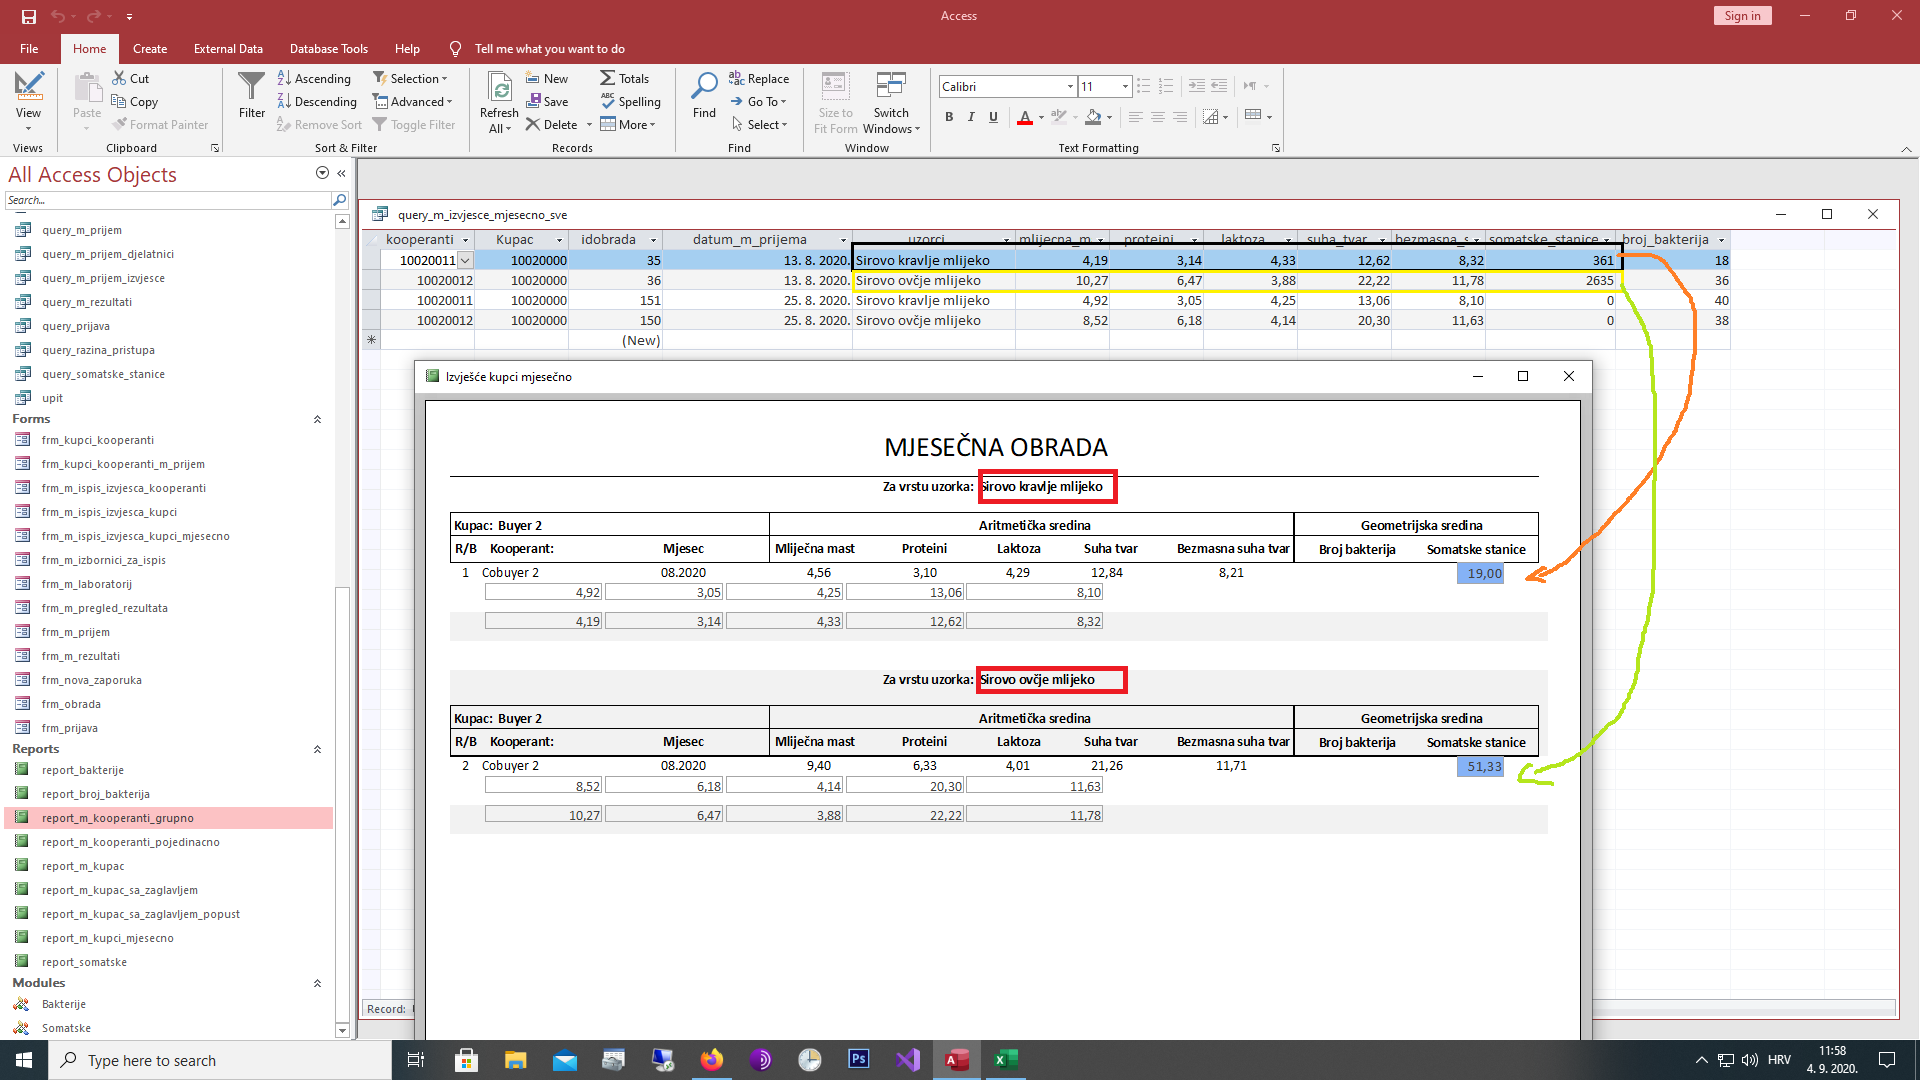Run Spelling check
The image size is (1920, 1080).
click(x=631, y=101)
